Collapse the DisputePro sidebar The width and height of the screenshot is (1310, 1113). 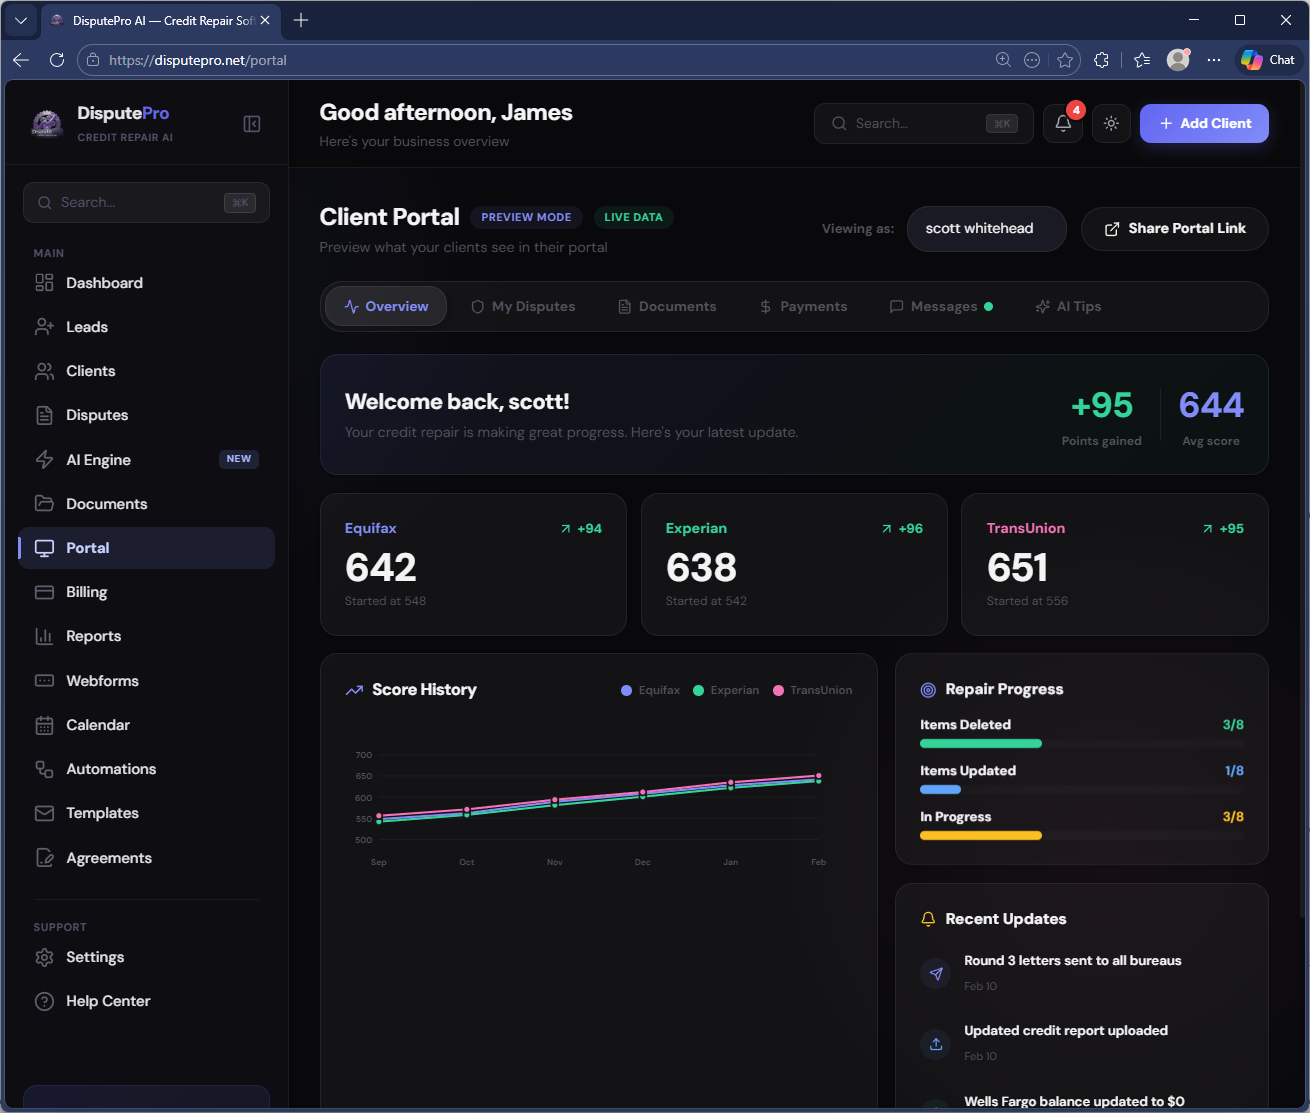pos(251,123)
